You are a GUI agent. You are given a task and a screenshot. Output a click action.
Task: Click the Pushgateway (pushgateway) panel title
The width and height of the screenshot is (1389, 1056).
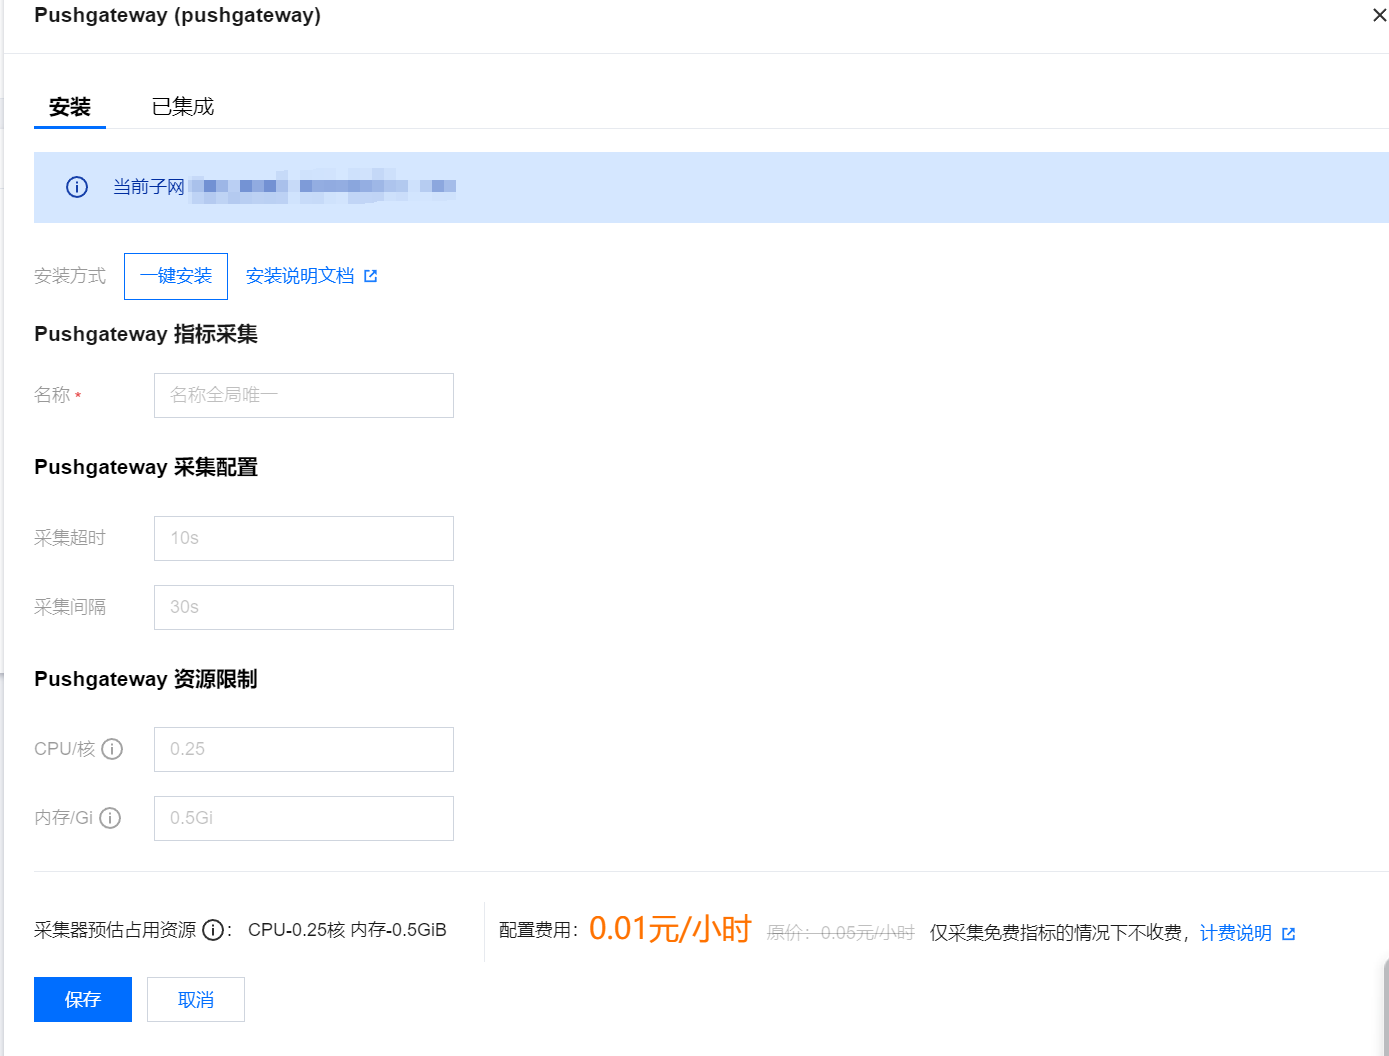pos(178,15)
